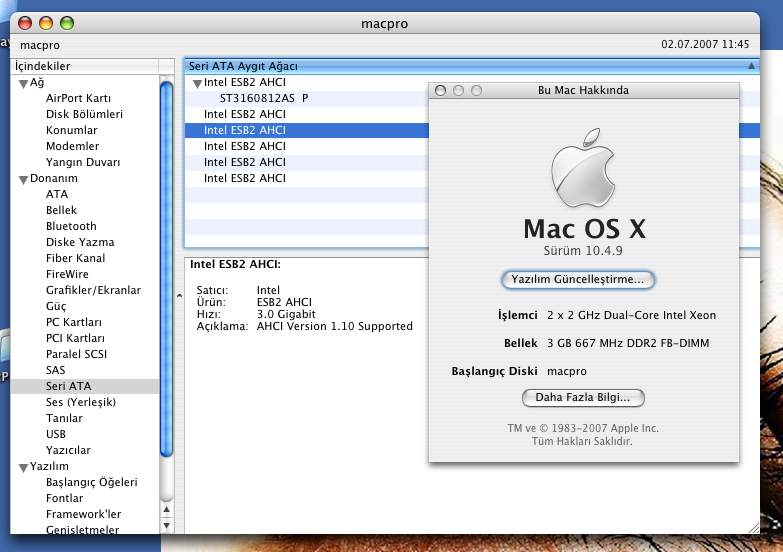Click the window resize grip corner
Viewport: 783px width, 552px height.
click(754, 528)
